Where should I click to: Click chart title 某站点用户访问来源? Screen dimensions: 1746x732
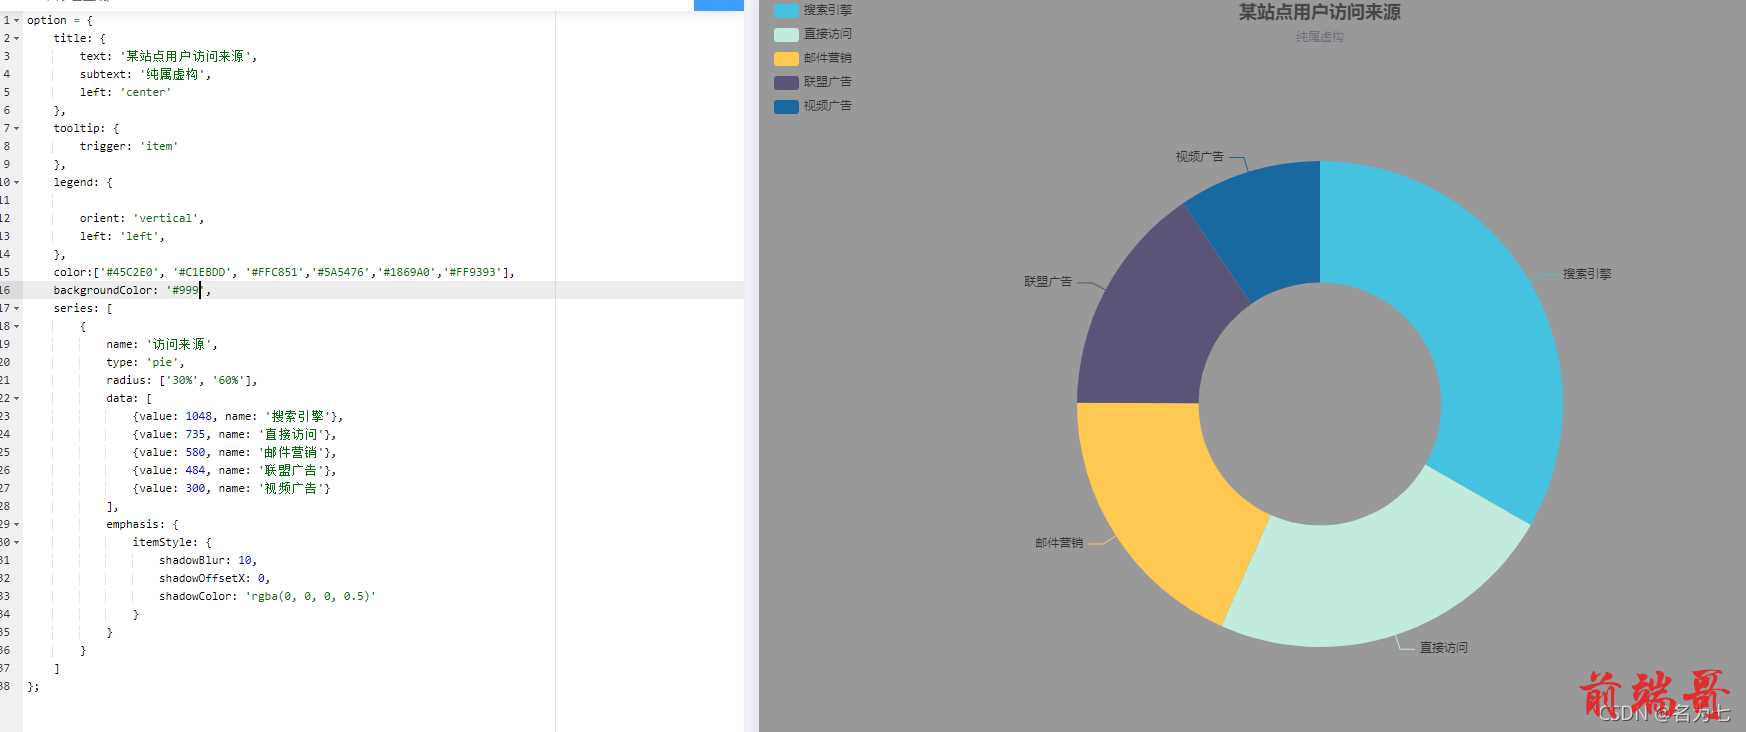[1320, 12]
